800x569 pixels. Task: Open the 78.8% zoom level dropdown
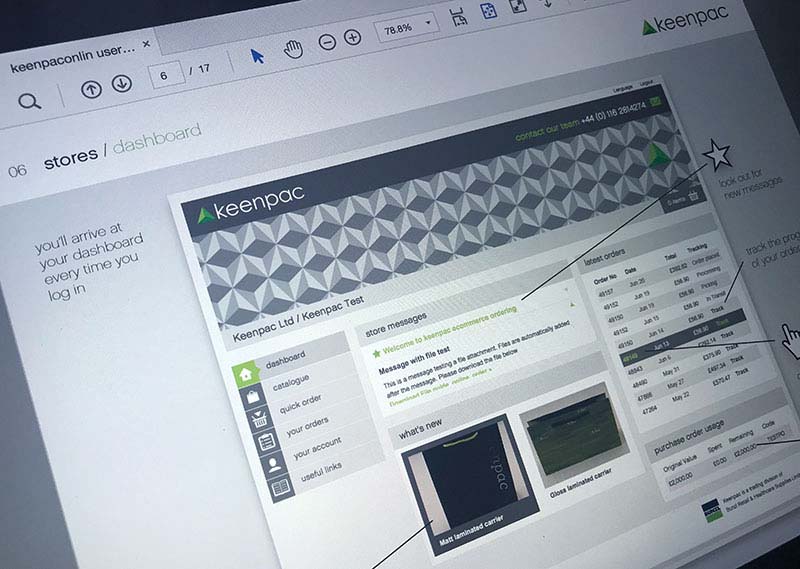(407, 27)
